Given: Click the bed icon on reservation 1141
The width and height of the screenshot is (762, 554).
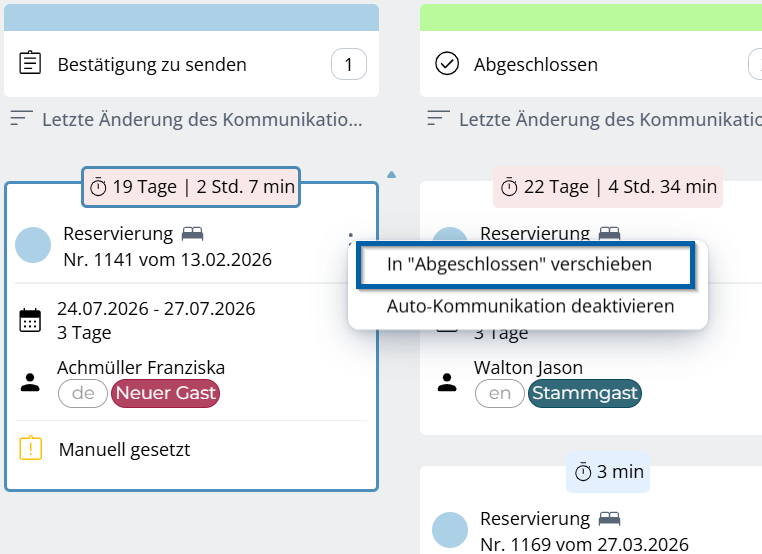Looking at the screenshot, I should tap(192, 234).
